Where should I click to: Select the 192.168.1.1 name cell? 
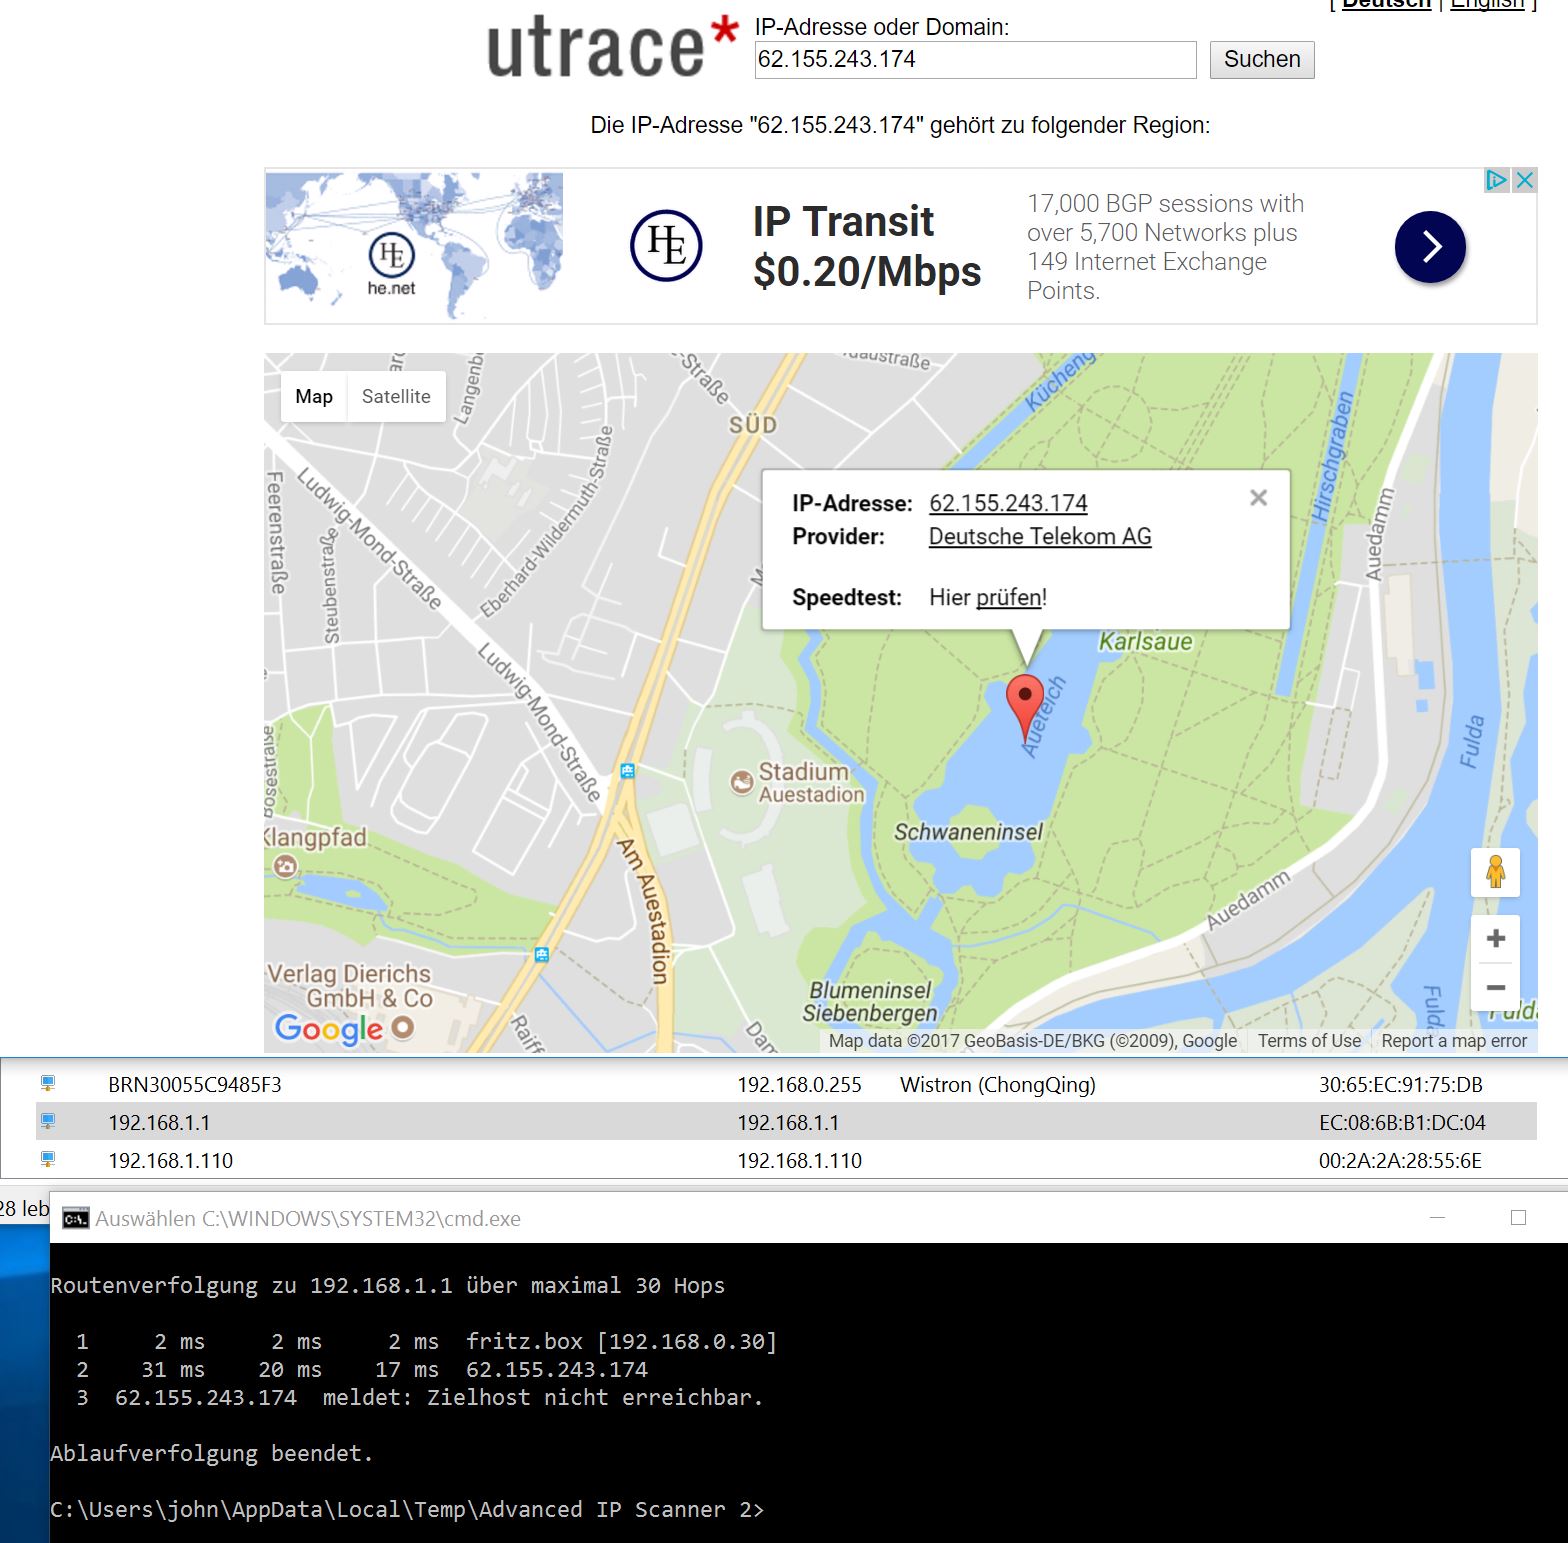159,1122
